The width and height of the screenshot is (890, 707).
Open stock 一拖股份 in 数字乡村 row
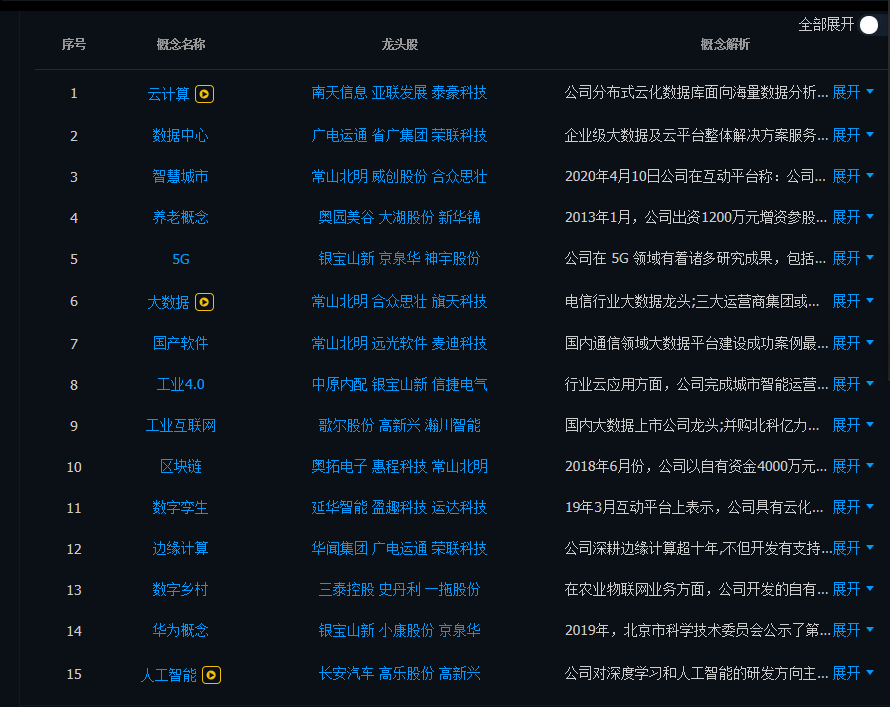pos(452,590)
